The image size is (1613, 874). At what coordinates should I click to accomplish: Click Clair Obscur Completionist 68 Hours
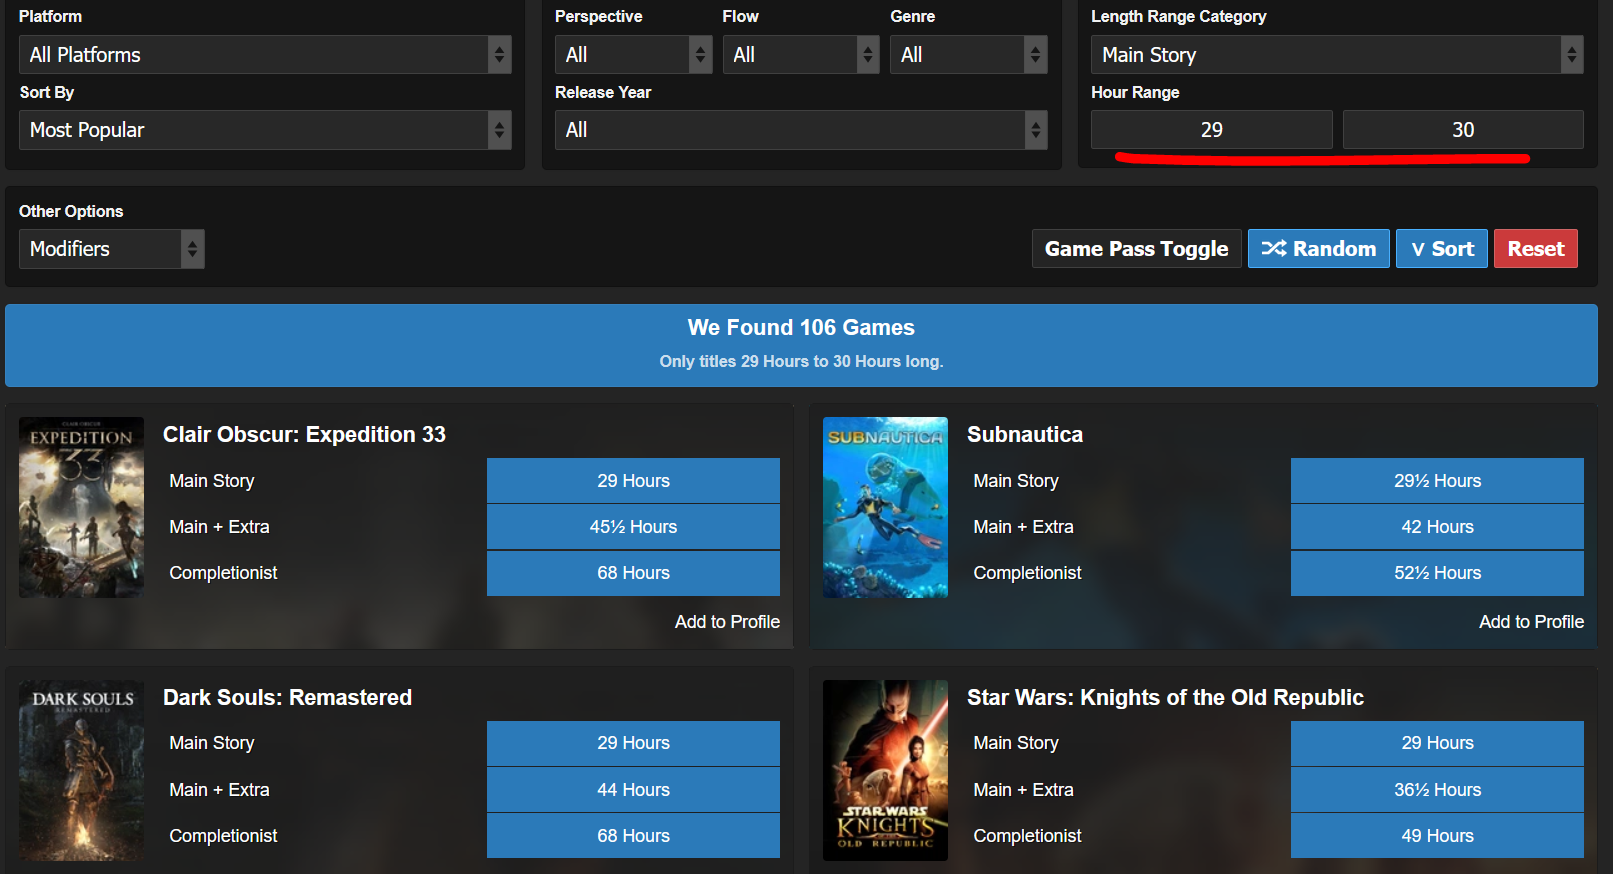[633, 573]
